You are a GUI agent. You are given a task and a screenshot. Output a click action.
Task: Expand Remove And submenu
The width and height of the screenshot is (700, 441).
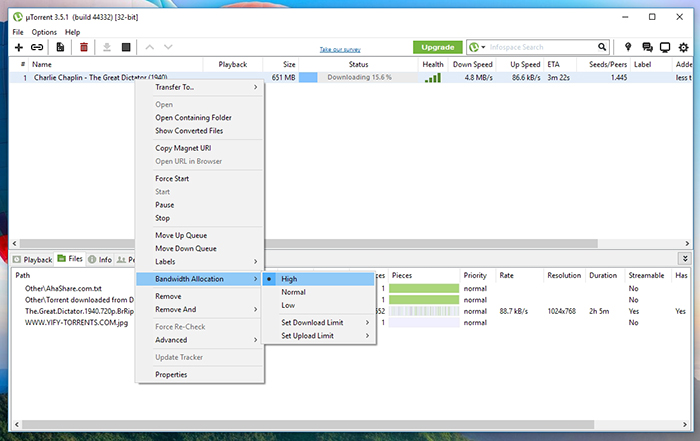point(200,309)
